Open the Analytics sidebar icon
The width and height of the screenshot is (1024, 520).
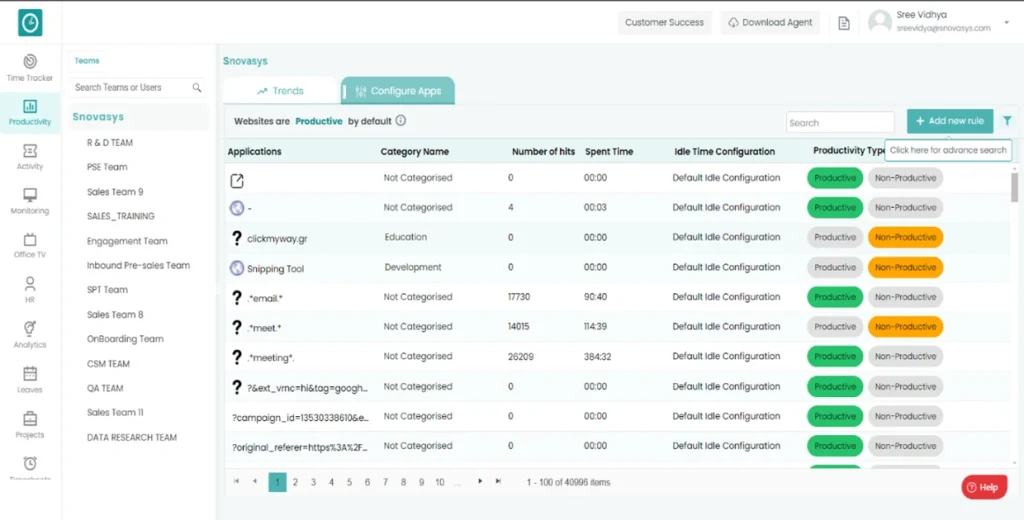[x=30, y=329]
